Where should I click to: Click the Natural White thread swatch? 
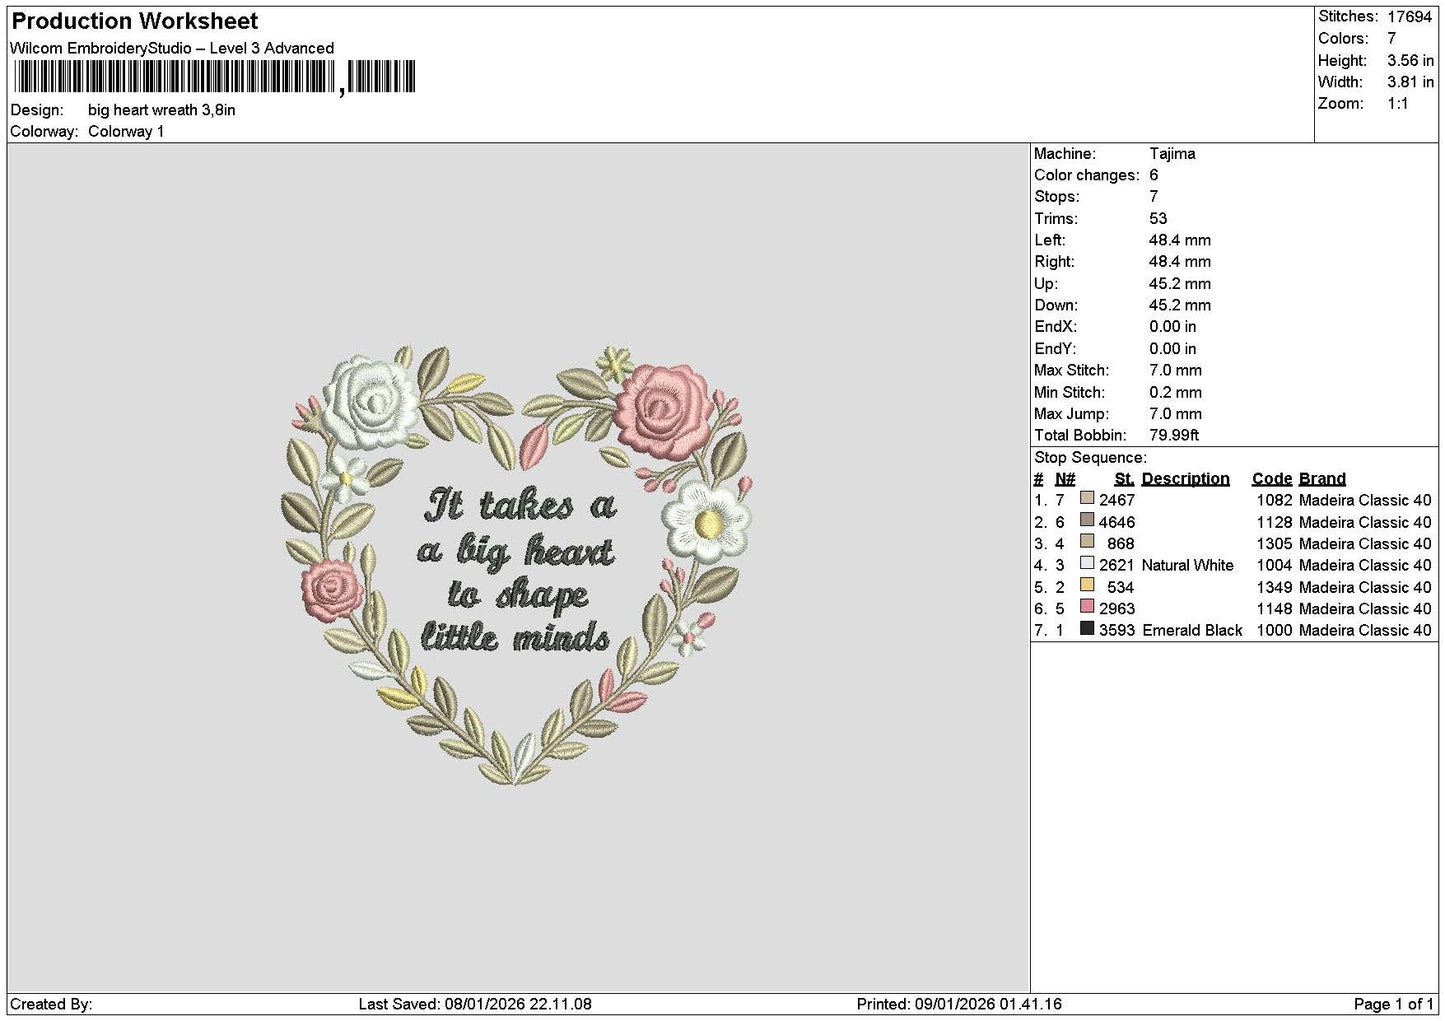[1087, 563]
